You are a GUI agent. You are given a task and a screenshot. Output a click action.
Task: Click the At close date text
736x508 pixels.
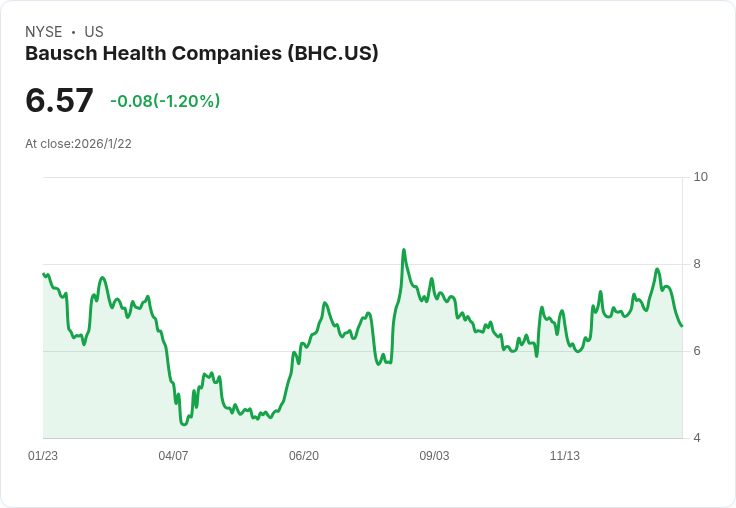click(x=78, y=143)
